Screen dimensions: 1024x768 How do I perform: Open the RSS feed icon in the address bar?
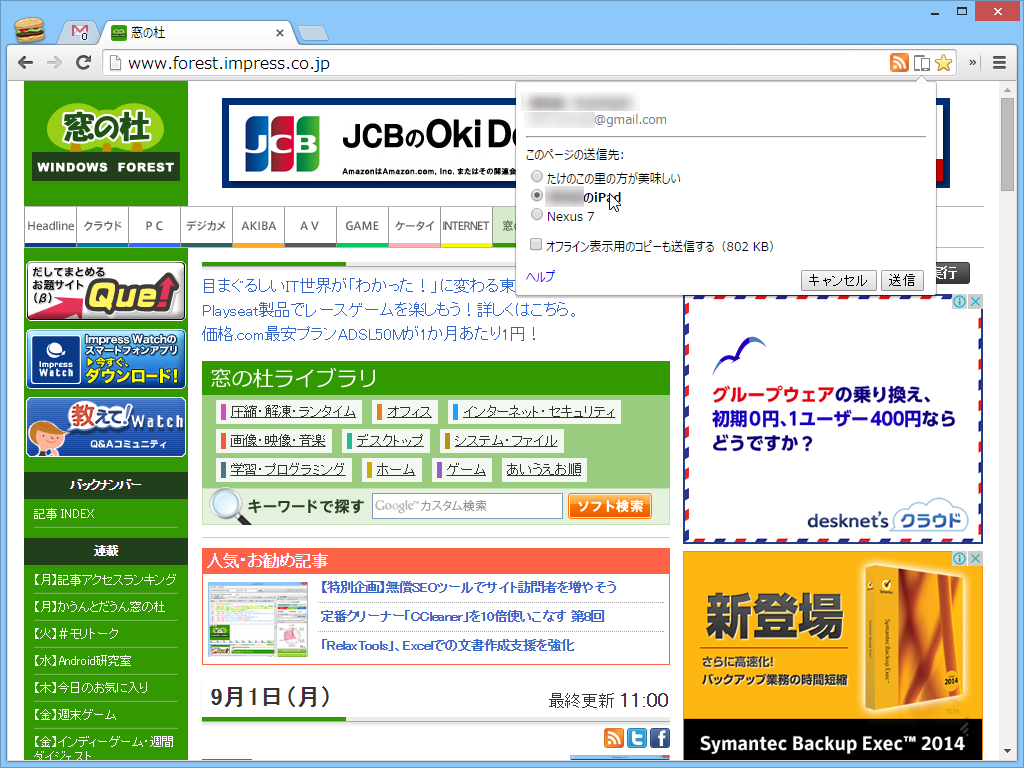click(x=899, y=62)
